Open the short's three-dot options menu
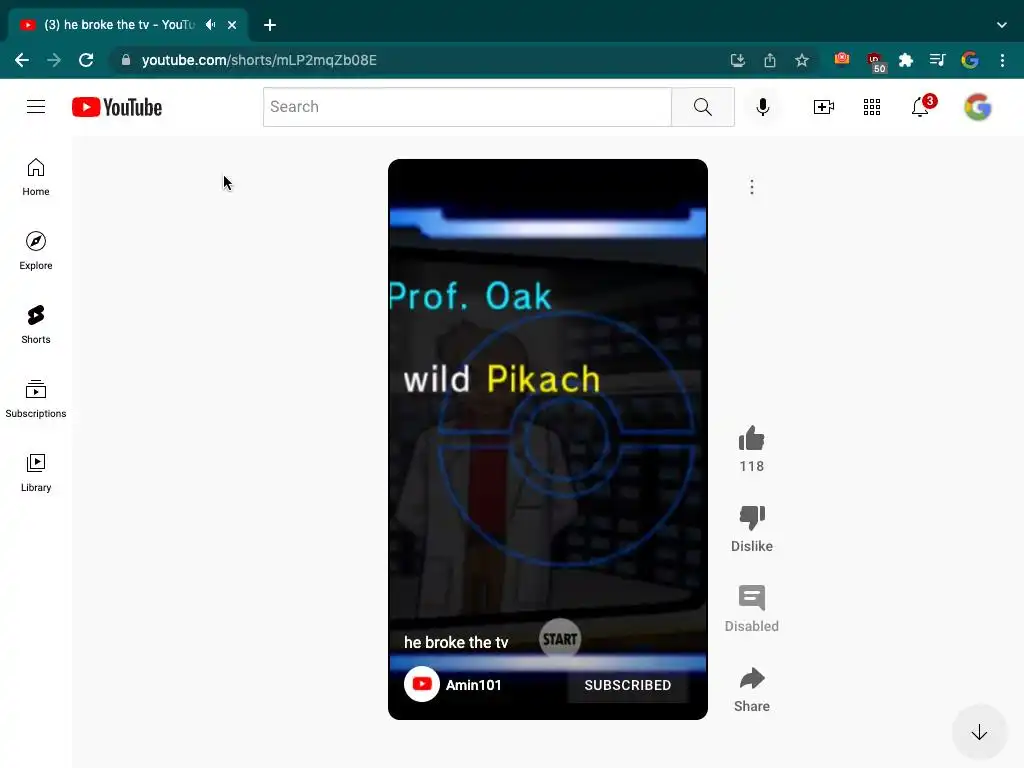 (752, 187)
